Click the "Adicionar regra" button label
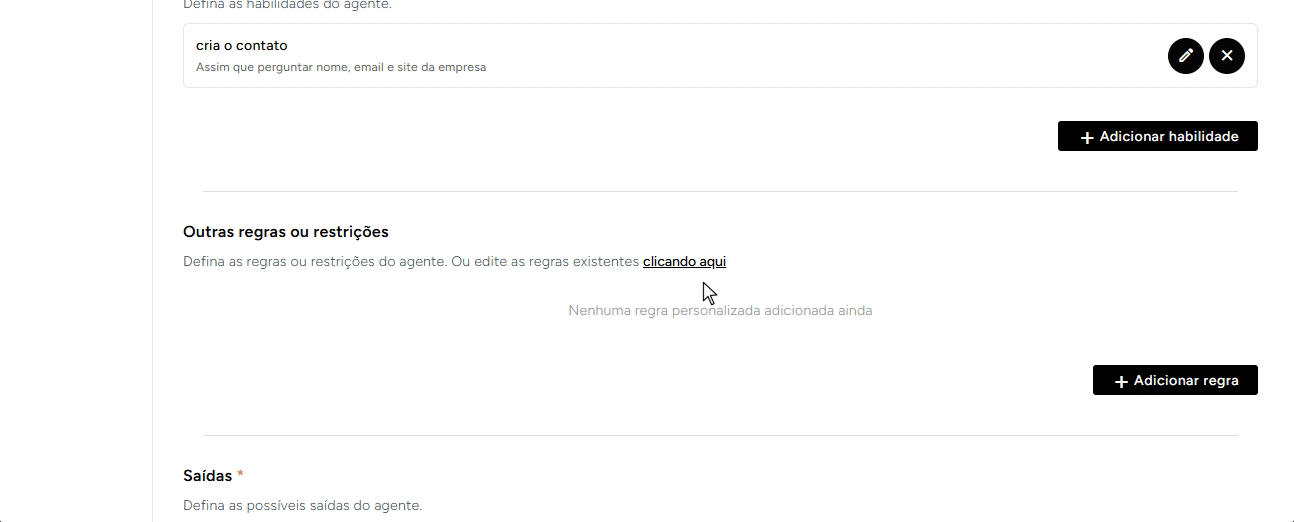Screen dimensions: 1294x522 point(1186,381)
